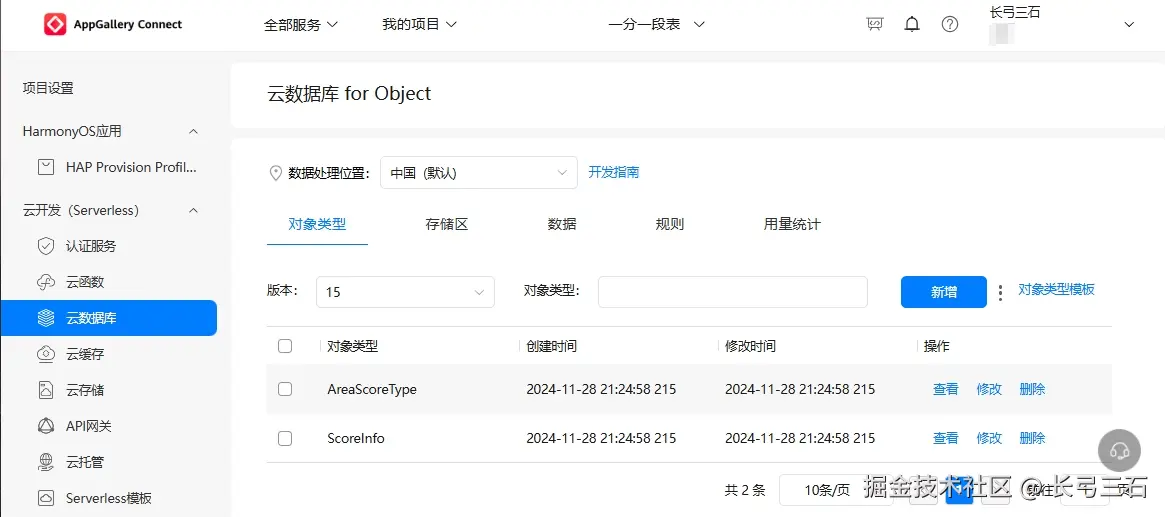Click the blue 新增 button
The image size is (1165, 517).
coord(943,292)
